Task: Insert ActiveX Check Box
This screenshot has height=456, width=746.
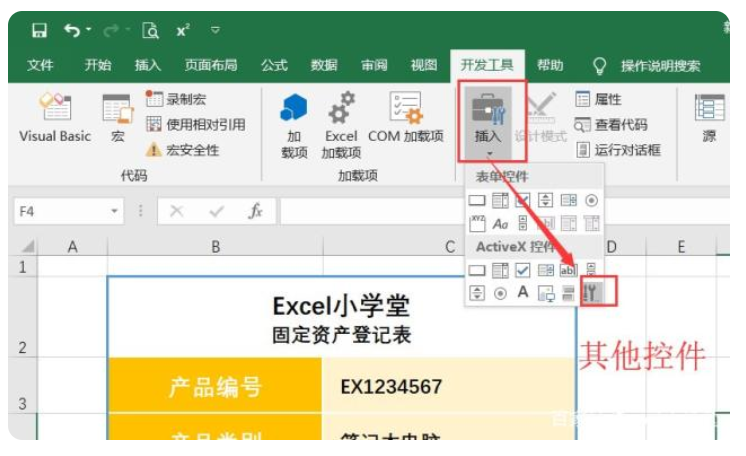Action: (x=523, y=270)
